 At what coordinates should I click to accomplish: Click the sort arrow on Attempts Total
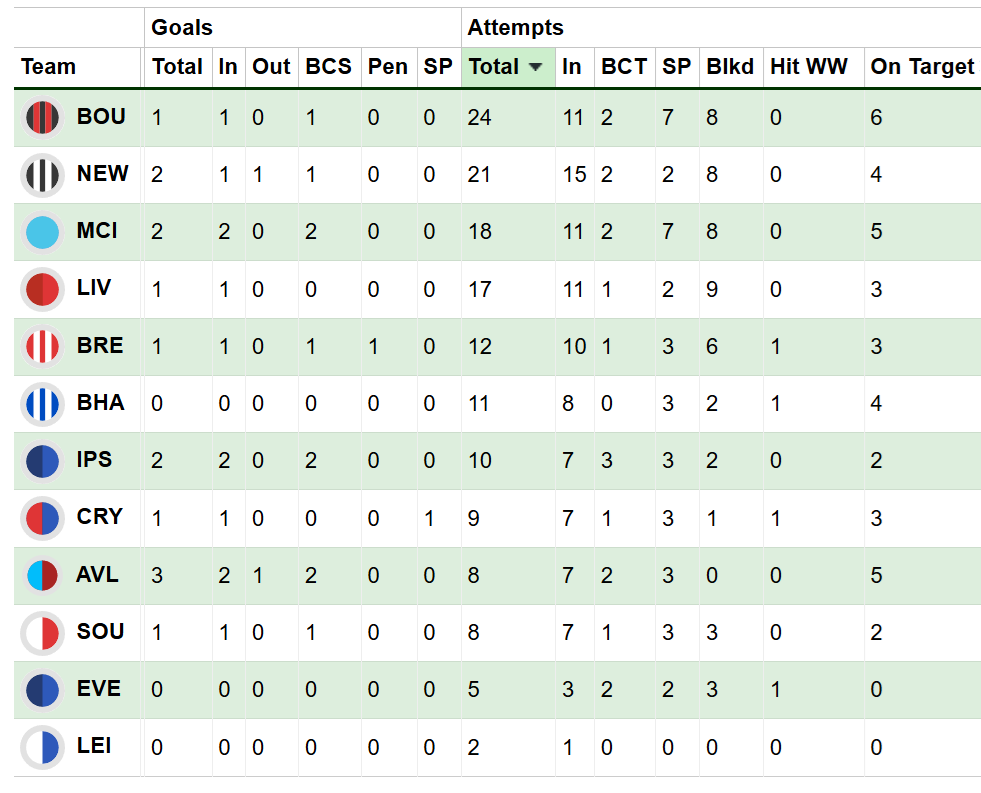coord(536,67)
